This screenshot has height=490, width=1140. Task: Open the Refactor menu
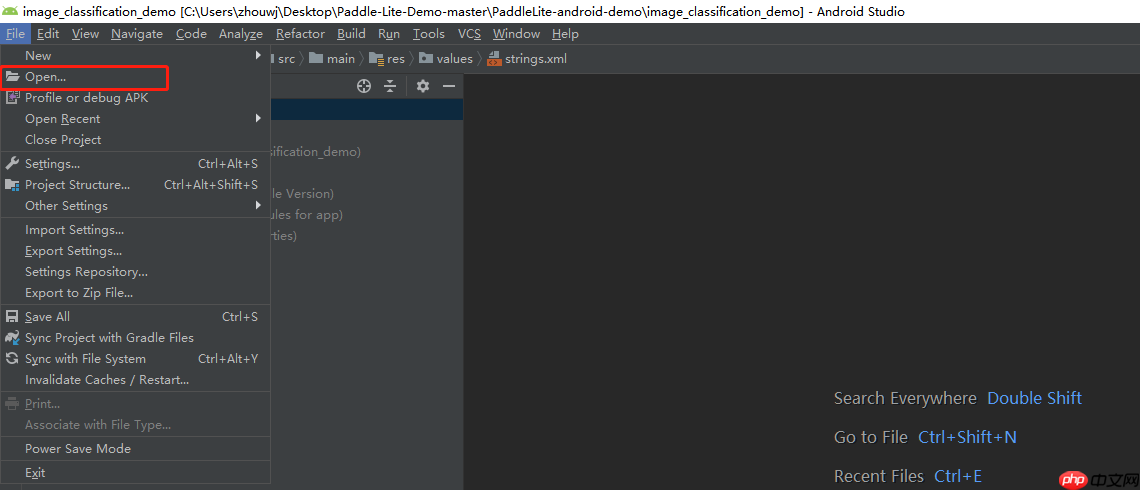pyautogui.click(x=300, y=33)
